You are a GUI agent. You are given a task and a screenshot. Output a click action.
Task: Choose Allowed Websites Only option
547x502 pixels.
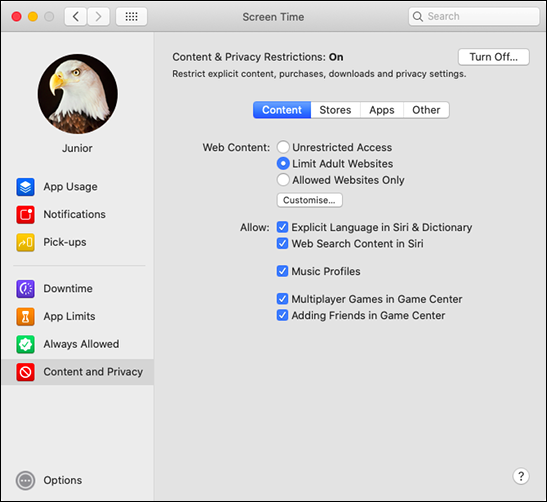click(x=283, y=180)
